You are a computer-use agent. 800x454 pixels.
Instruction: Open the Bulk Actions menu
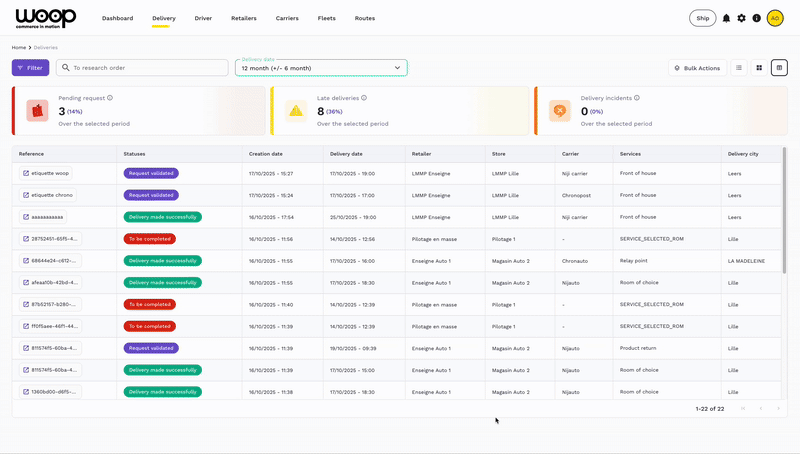[697, 68]
